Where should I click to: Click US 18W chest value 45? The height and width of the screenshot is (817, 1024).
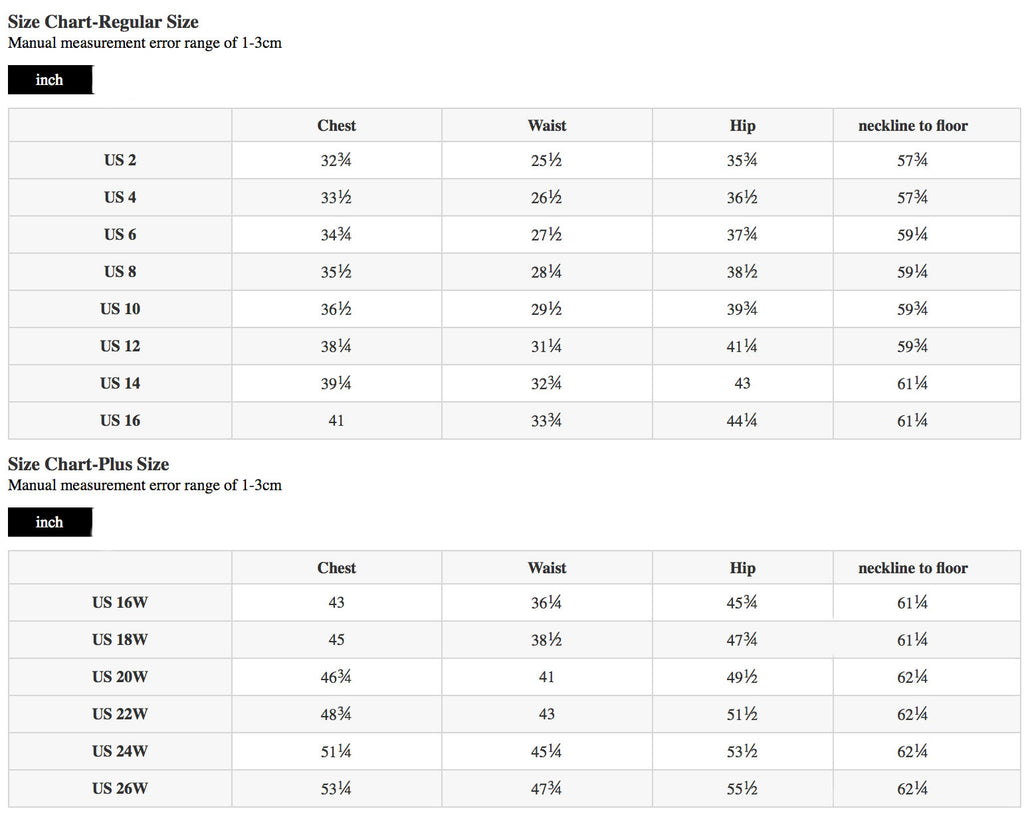336,640
